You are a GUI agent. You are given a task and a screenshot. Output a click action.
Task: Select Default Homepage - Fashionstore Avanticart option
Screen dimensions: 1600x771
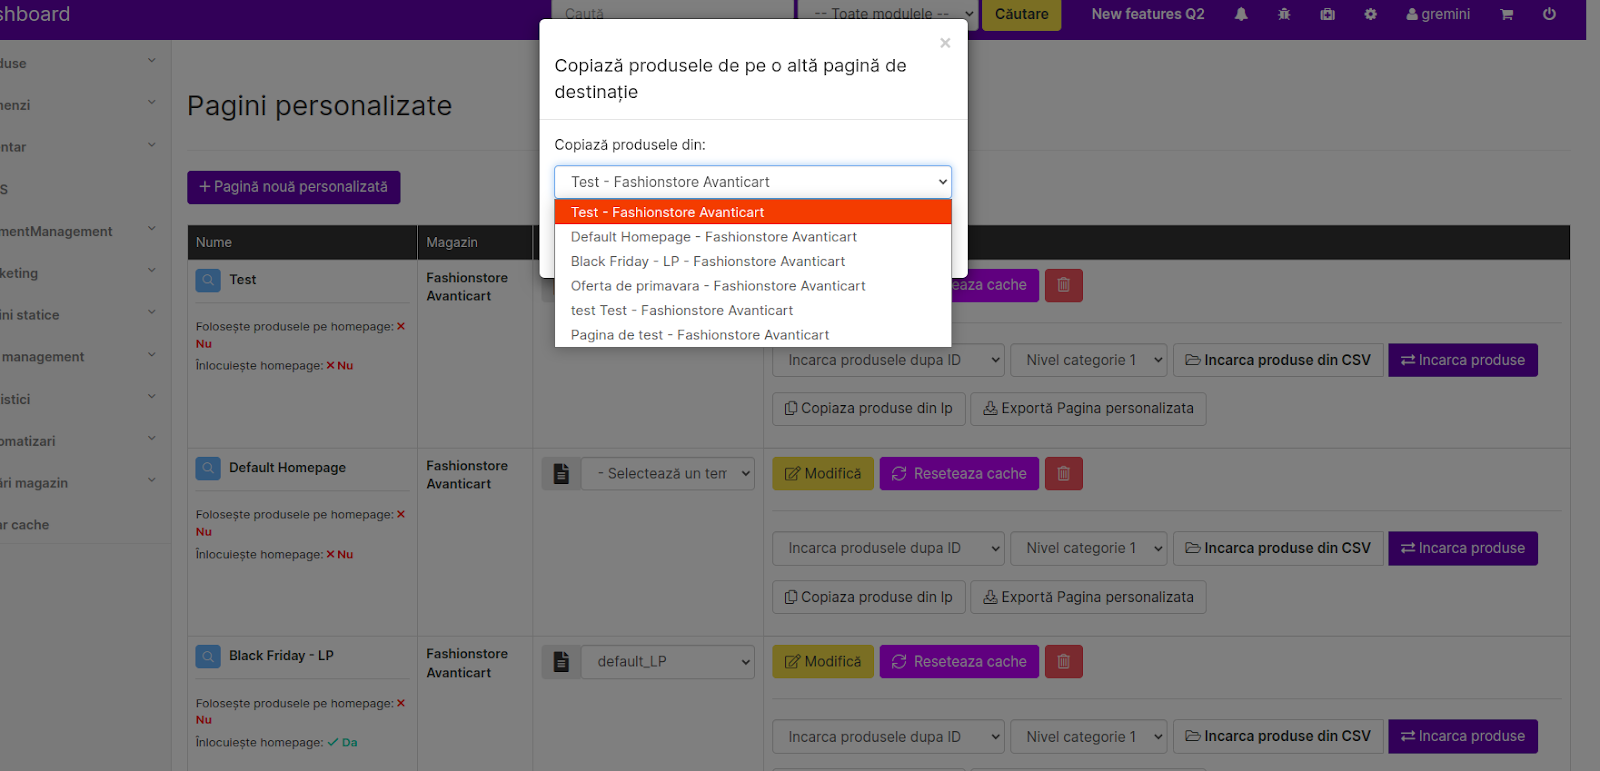(x=753, y=237)
